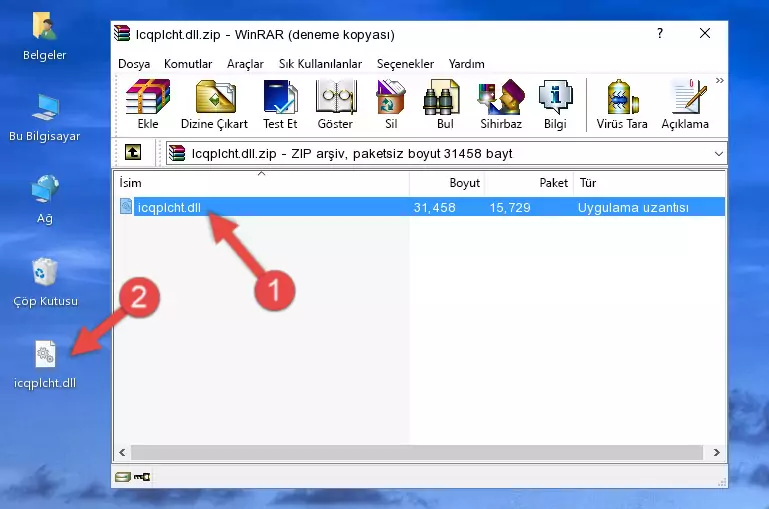
Task: Select the Belgeler desktop icon
Action: (x=45, y=36)
